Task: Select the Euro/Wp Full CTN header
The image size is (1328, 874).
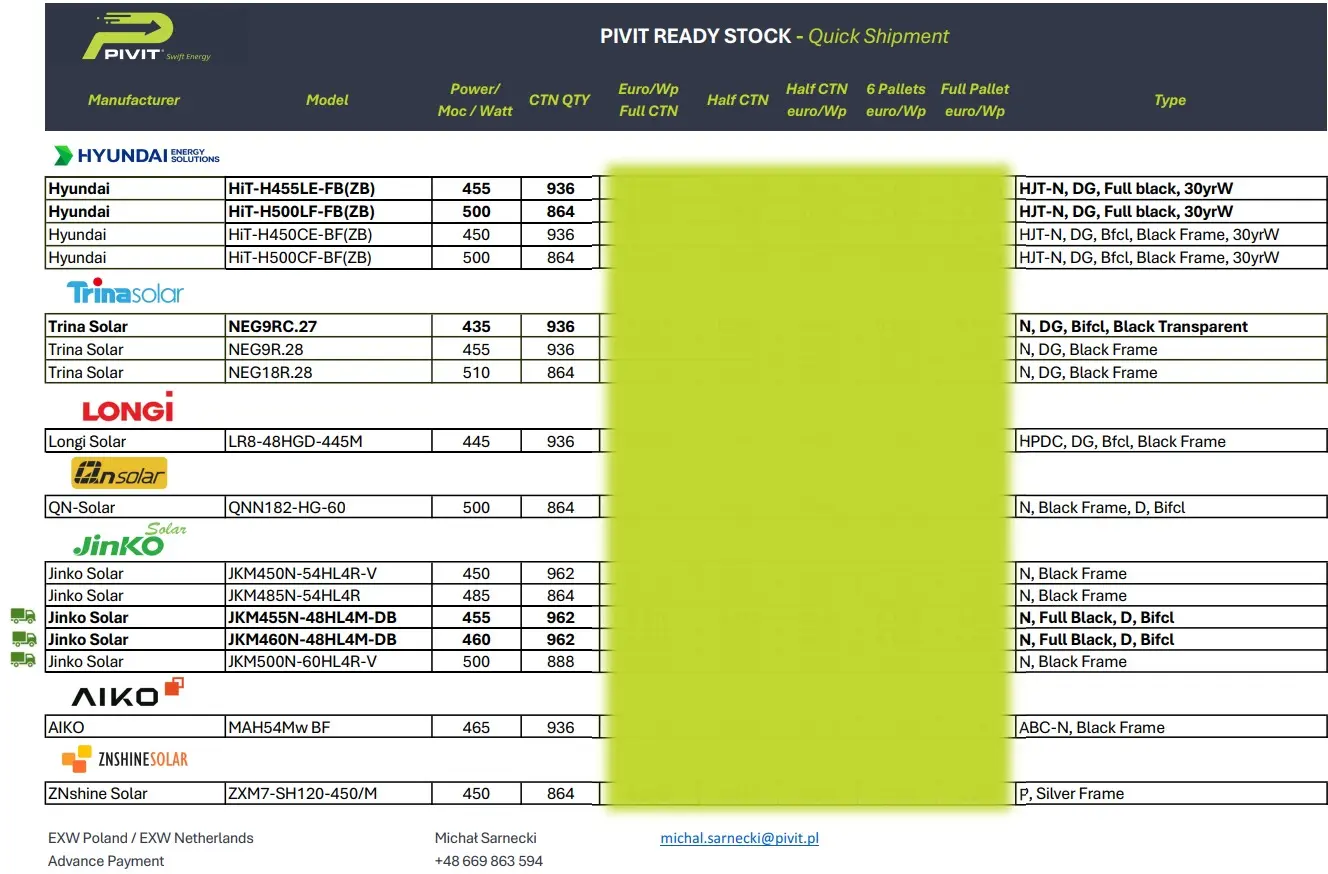Action: point(648,100)
